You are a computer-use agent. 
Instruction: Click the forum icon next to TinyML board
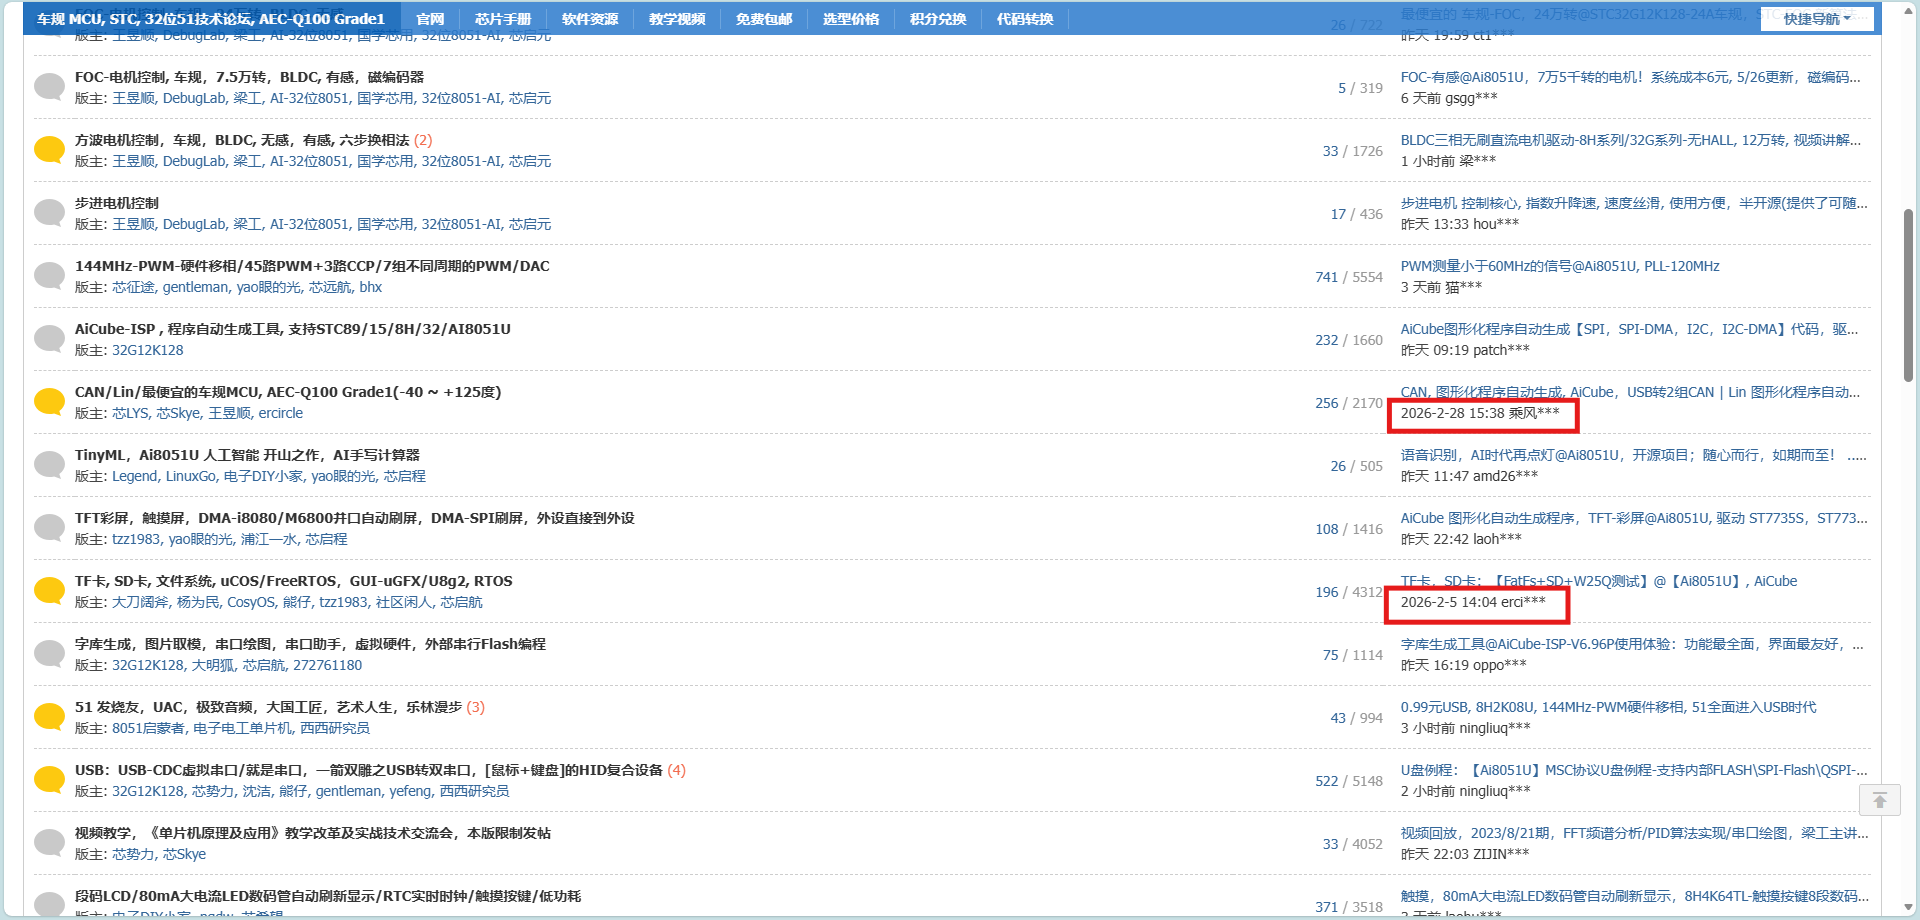pyautogui.click(x=49, y=464)
